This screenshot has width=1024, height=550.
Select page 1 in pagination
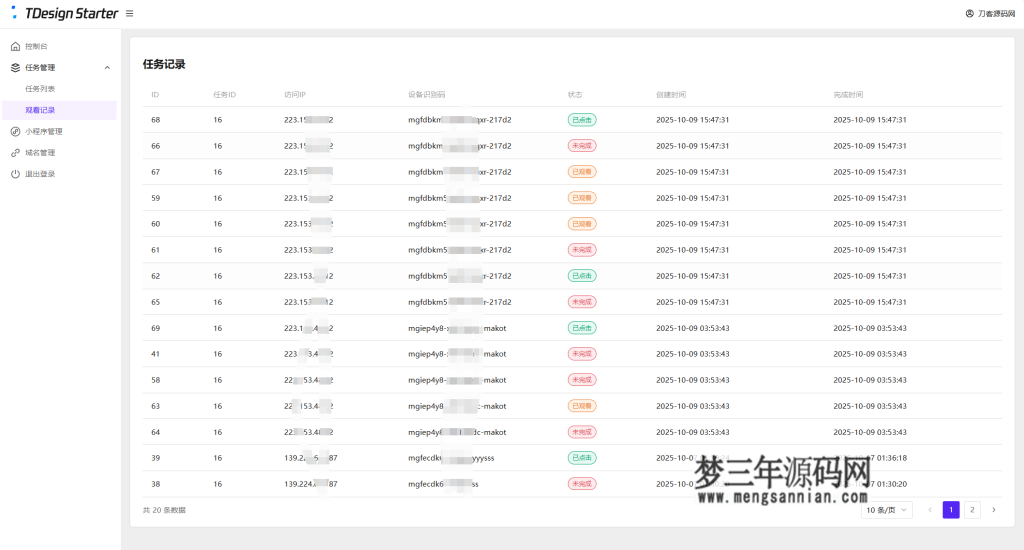pyautogui.click(x=951, y=510)
